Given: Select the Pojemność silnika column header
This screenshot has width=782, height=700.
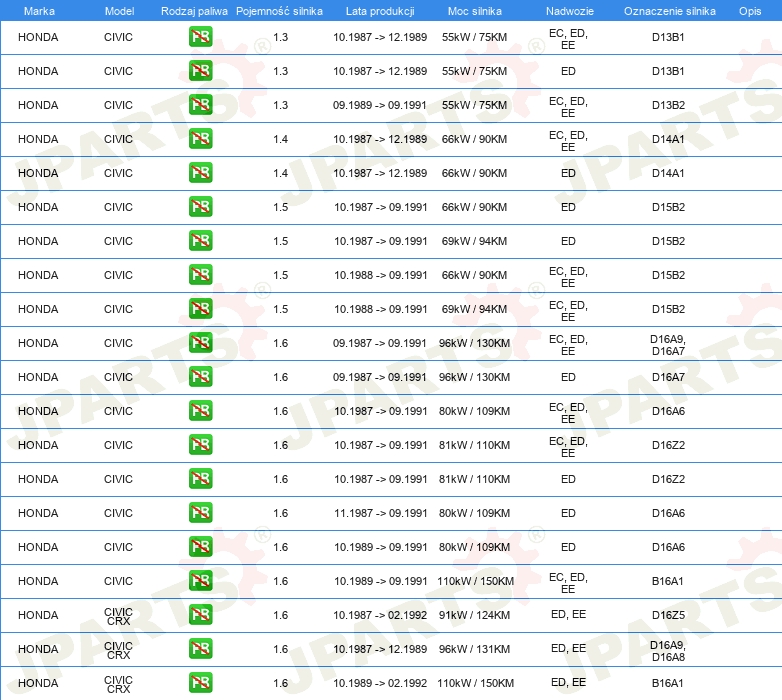Looking at the screenshot, I should click(279, 11).
